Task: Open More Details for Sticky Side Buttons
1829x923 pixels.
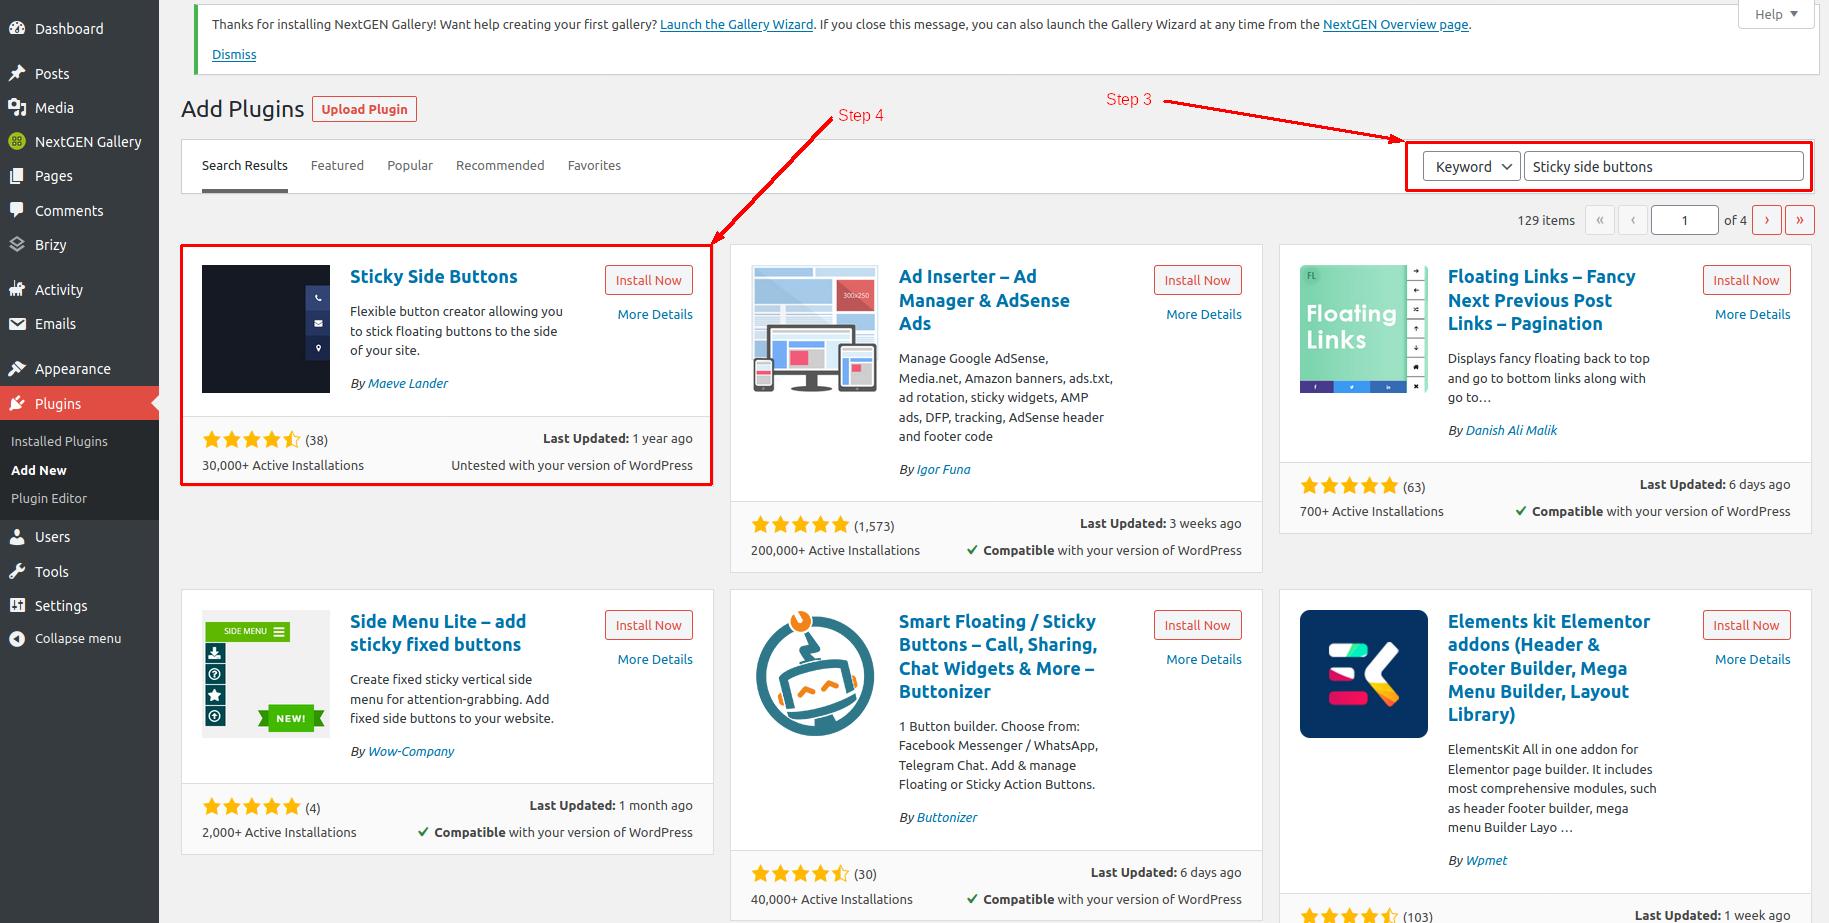Action: tap(655, 314)
